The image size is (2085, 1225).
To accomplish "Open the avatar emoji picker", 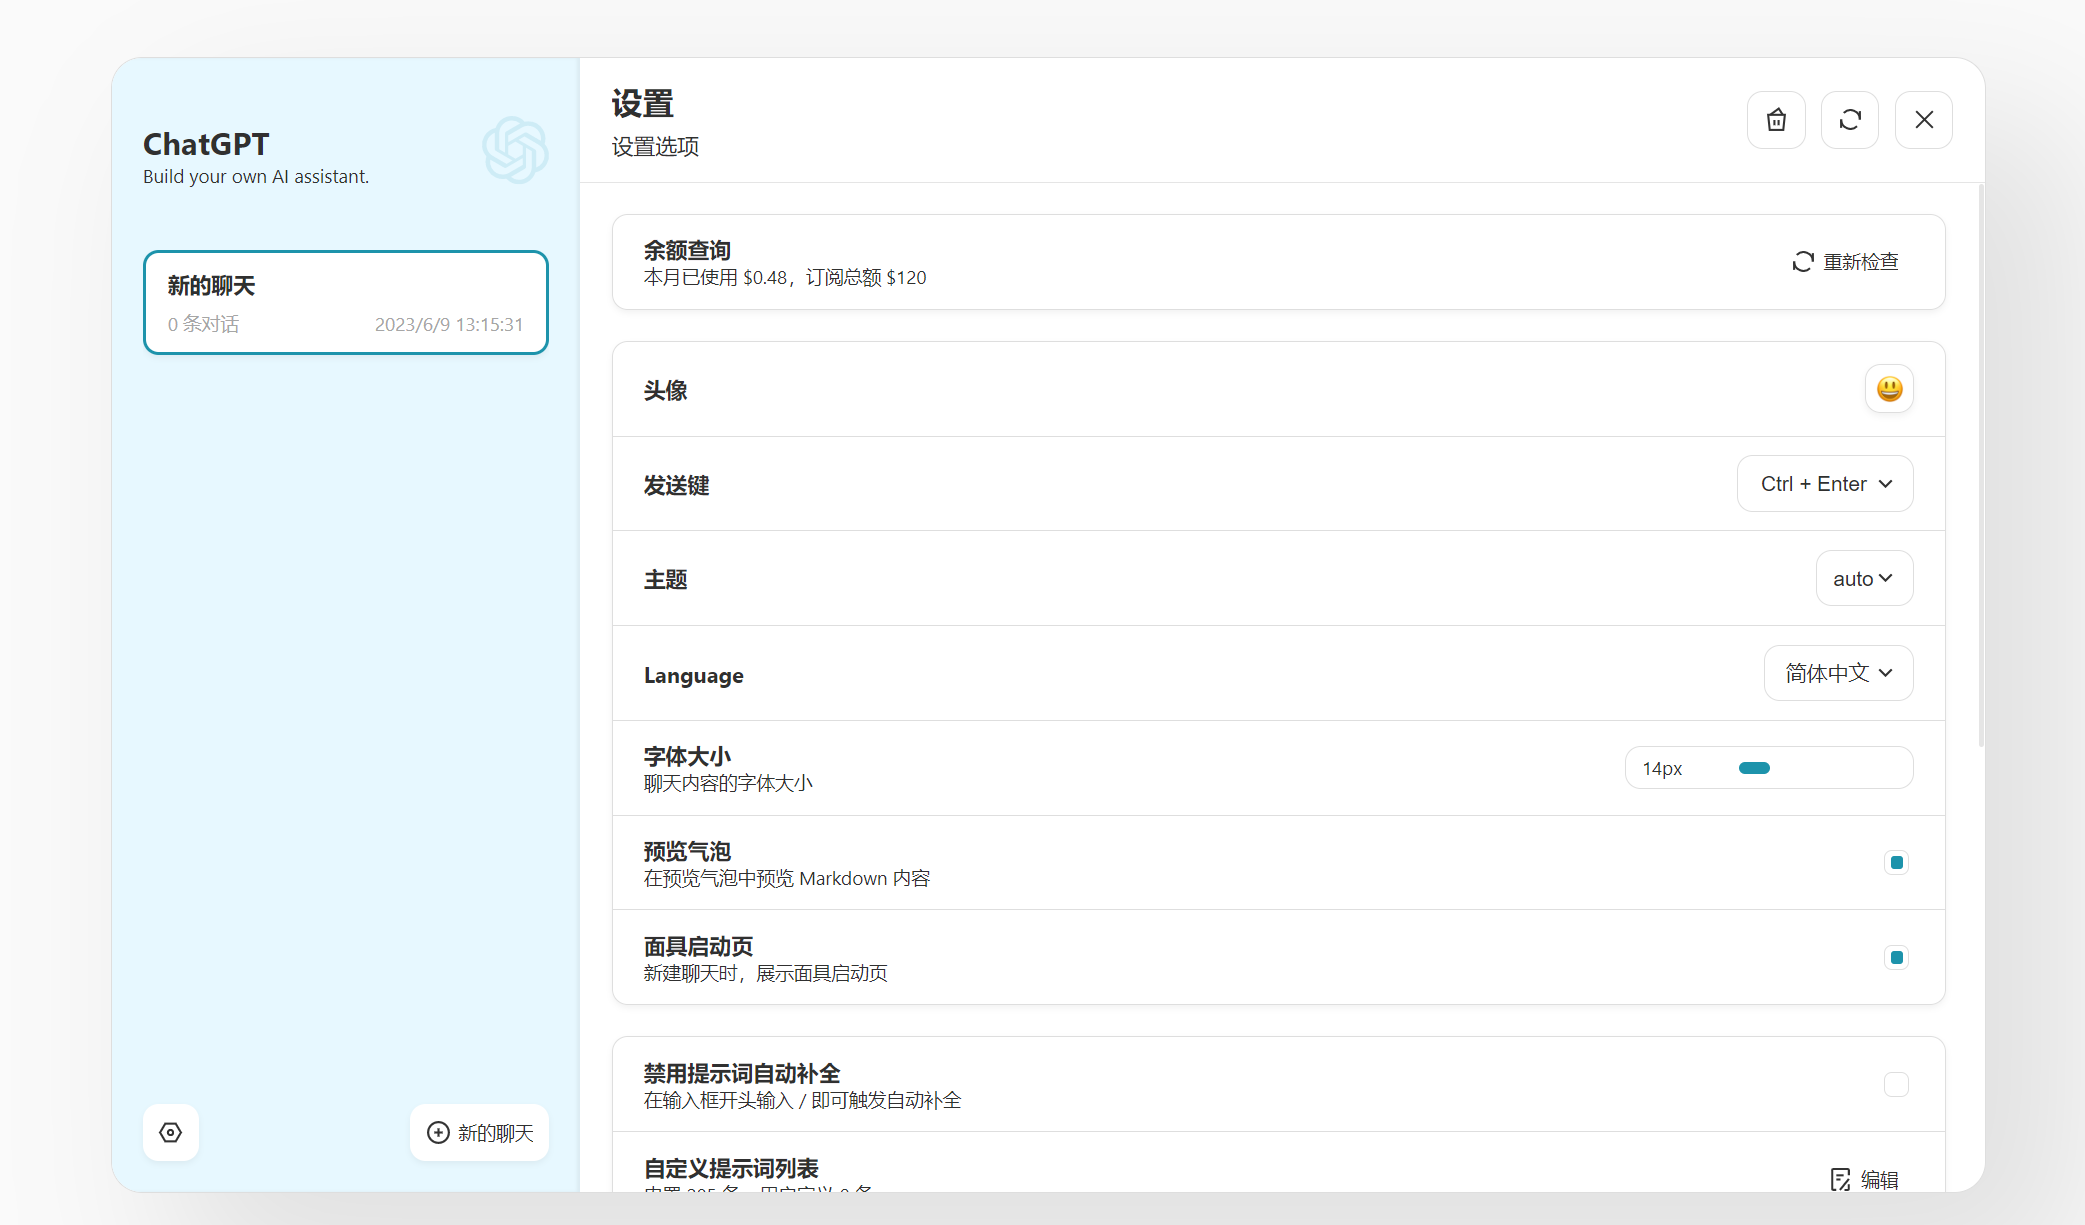I will (x=1889, y=389).
